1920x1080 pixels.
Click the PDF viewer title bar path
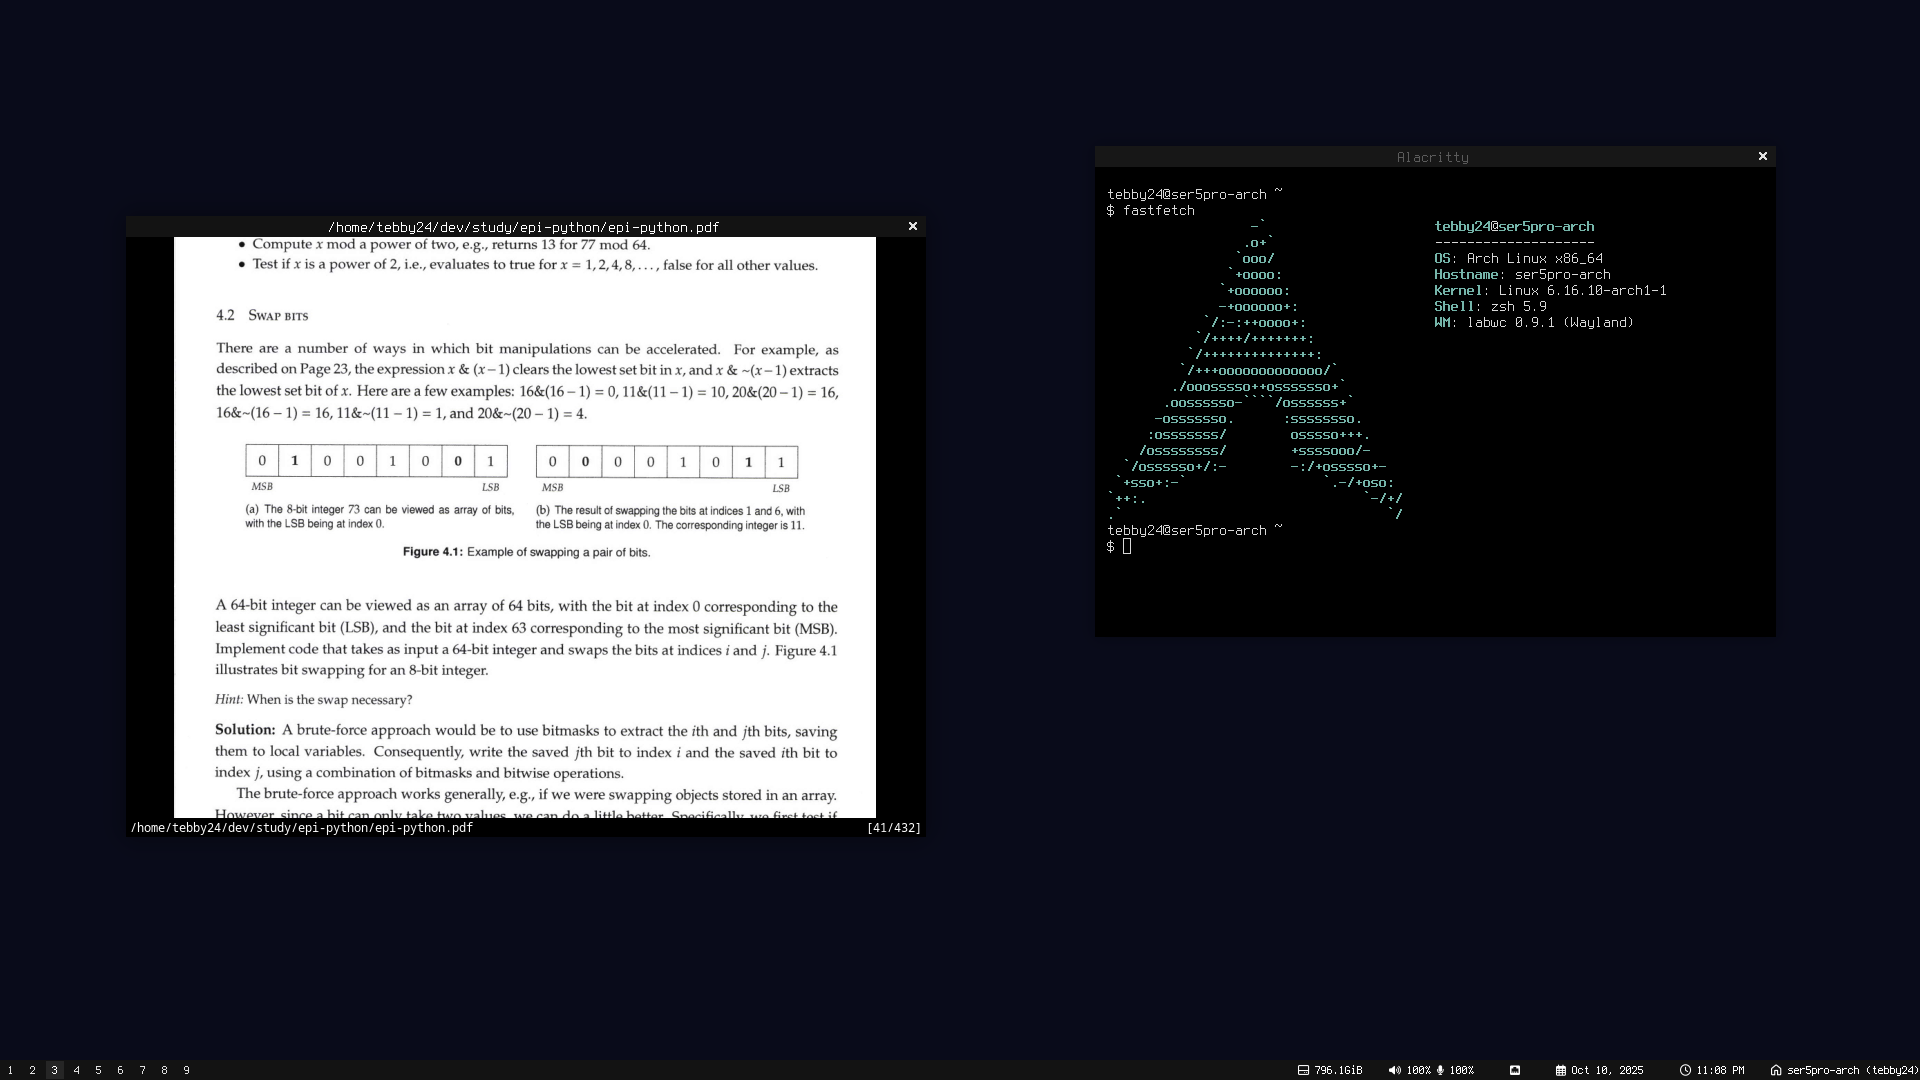[523, 227]
